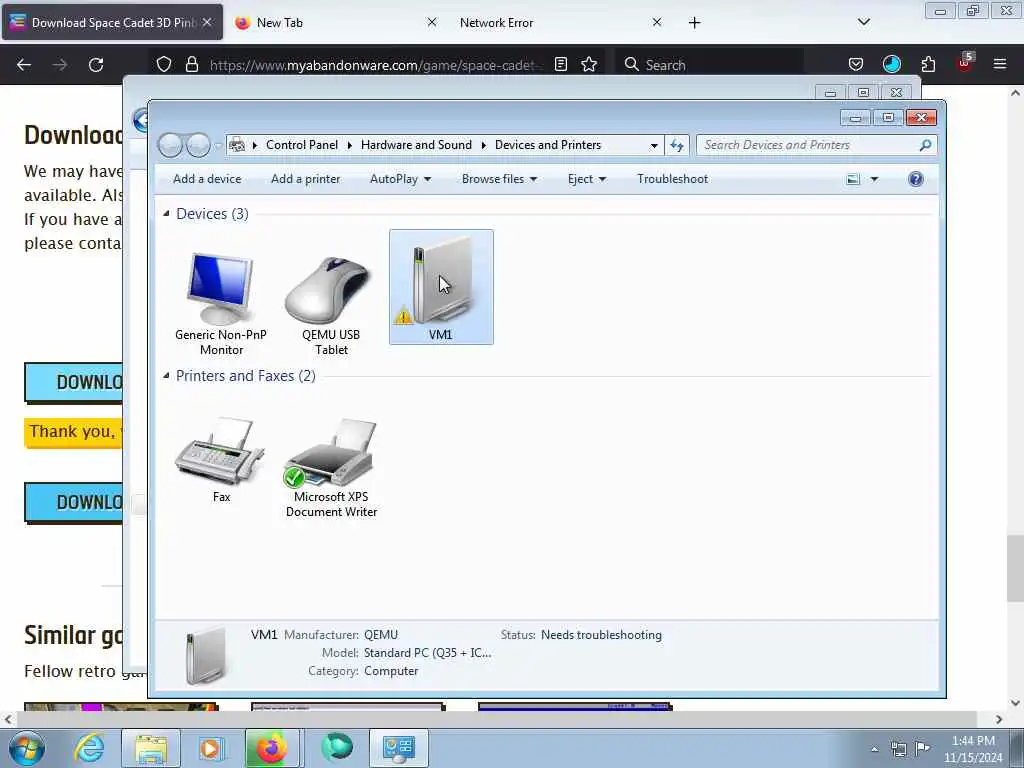Click Devices and Printers breadcrumb
1024x768 pixels.
click(x=547, y=145)
